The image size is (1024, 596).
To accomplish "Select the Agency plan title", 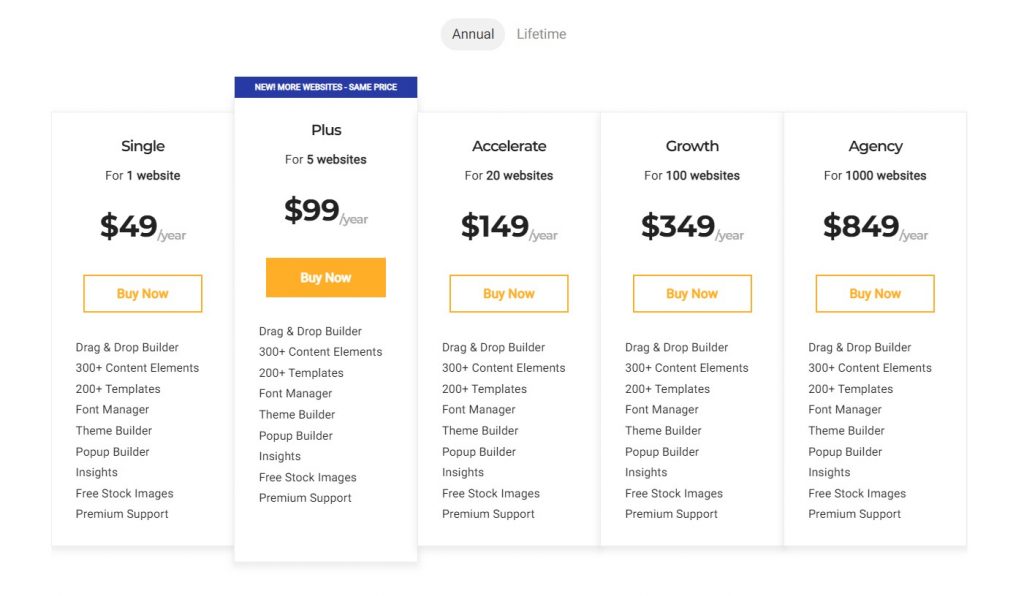I will coord(875,146).
